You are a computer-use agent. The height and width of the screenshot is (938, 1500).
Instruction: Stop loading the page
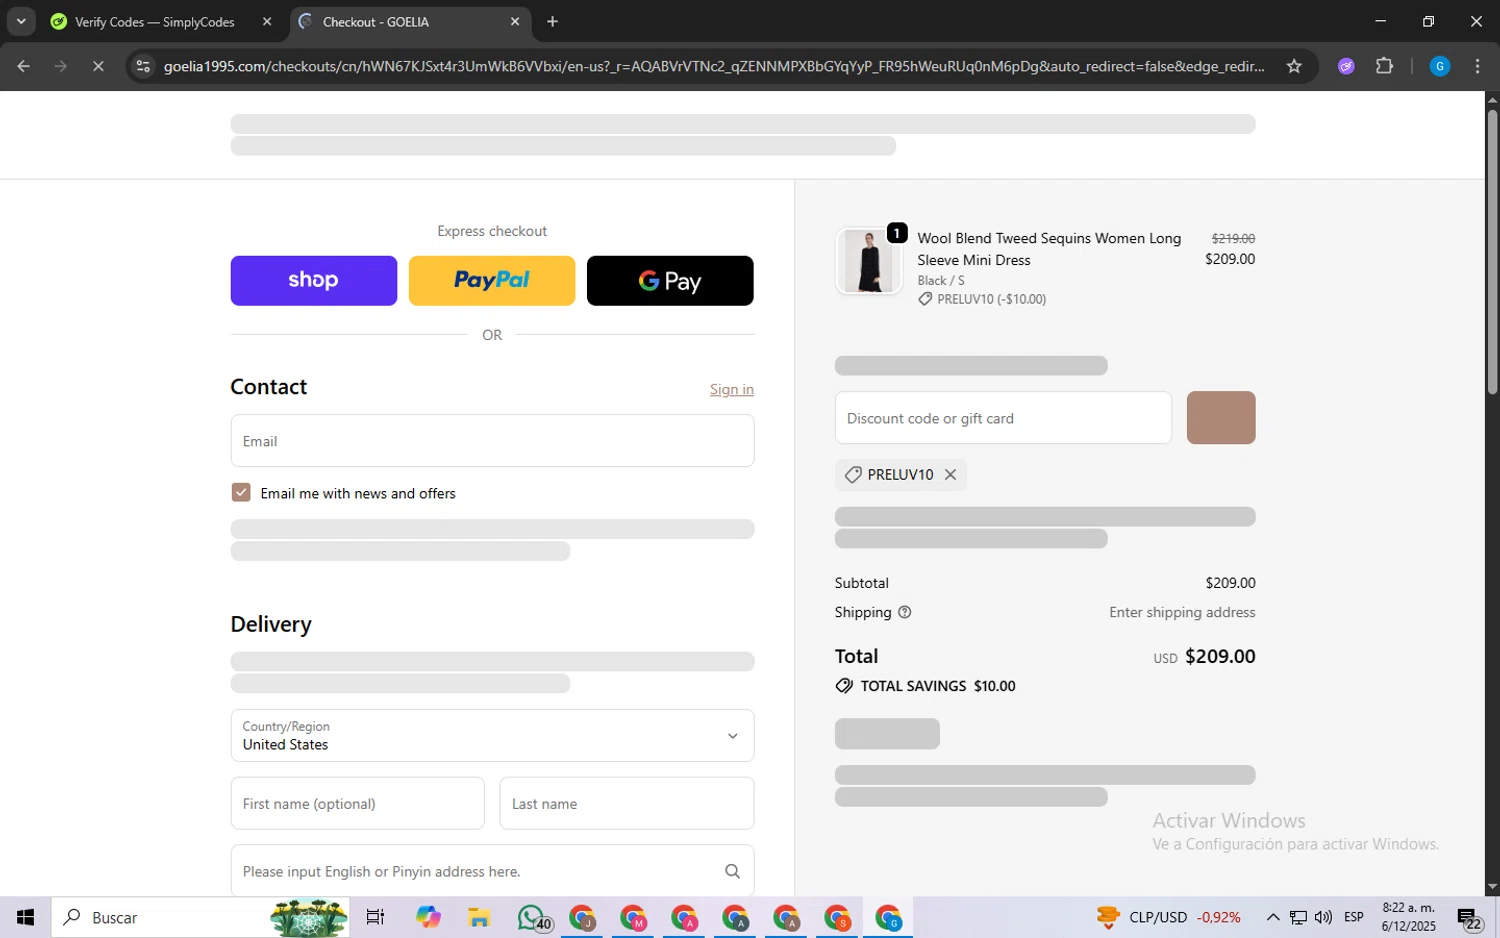coord(98,66)
